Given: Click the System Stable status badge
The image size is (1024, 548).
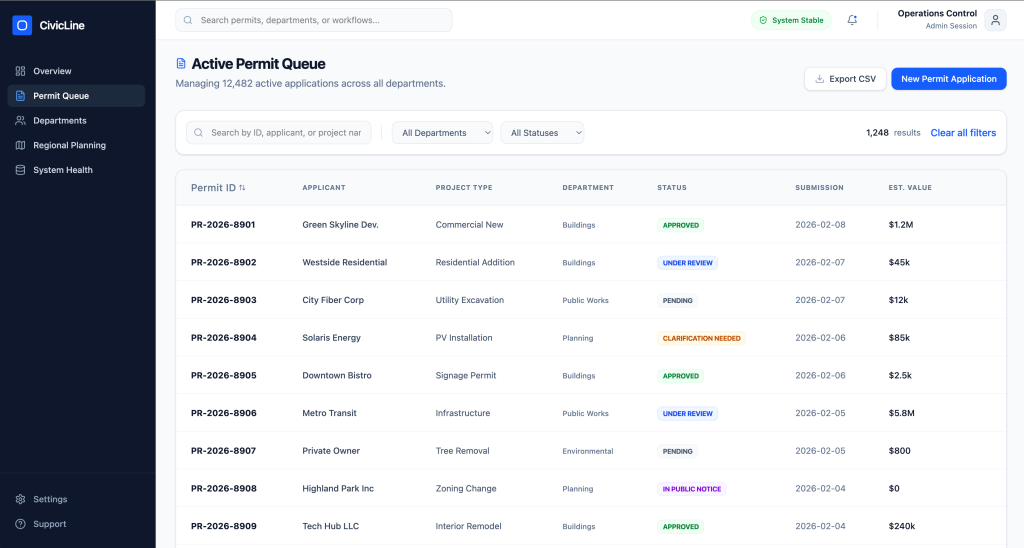Looking at the screenshot, I should [791, 20].
